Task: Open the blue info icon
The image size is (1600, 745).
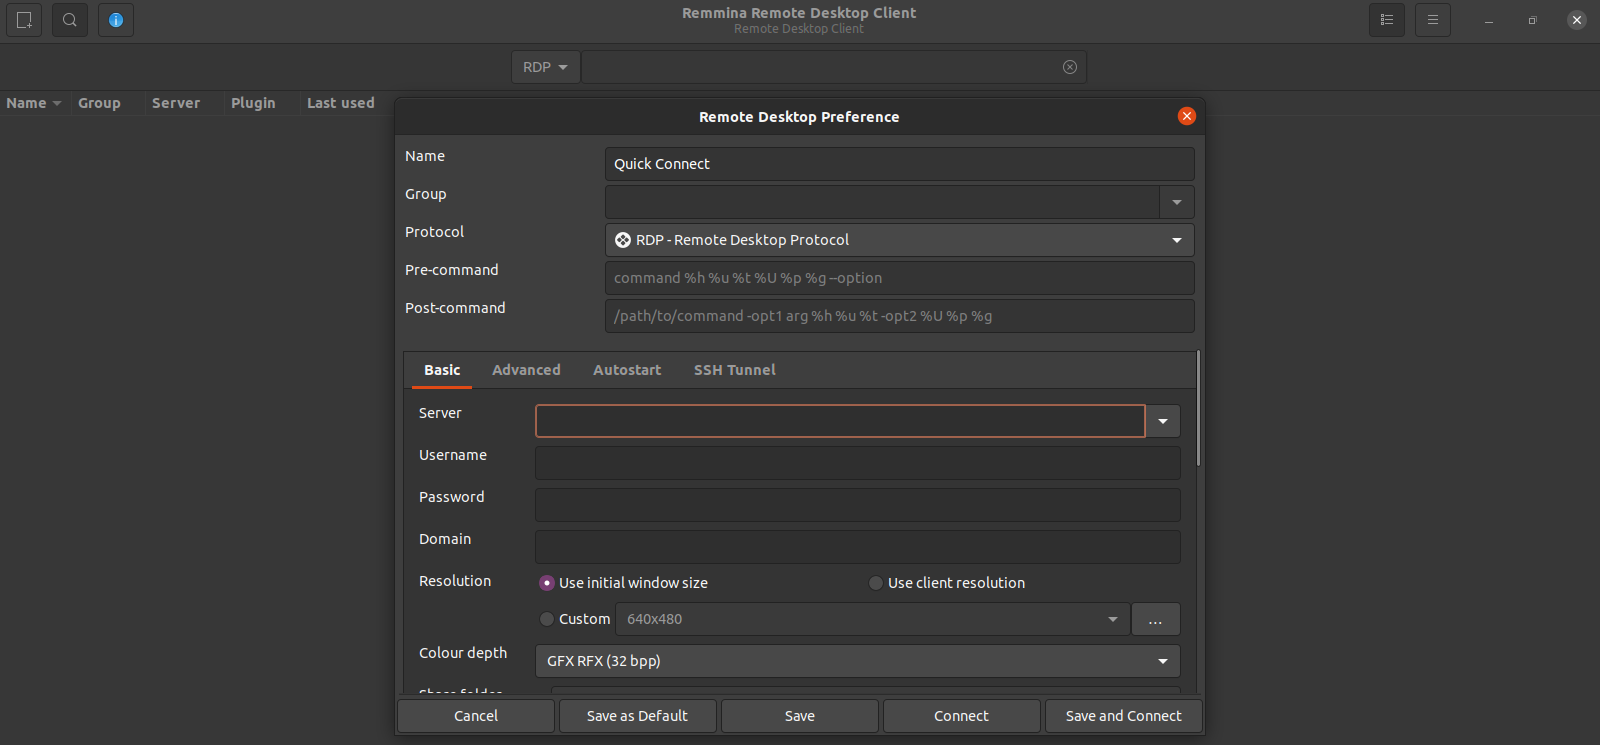Action: tap(116, 20)
